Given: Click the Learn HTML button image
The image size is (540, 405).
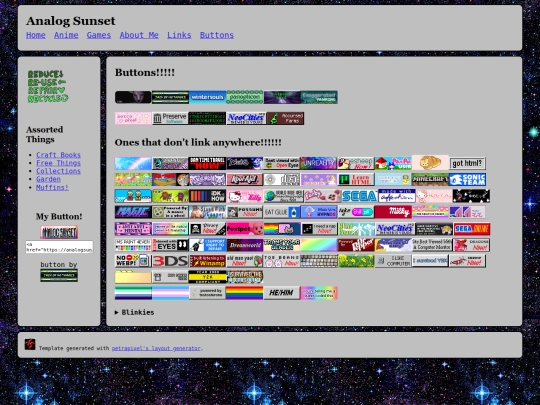Looking at the screenshot, I should pos(356,179).
